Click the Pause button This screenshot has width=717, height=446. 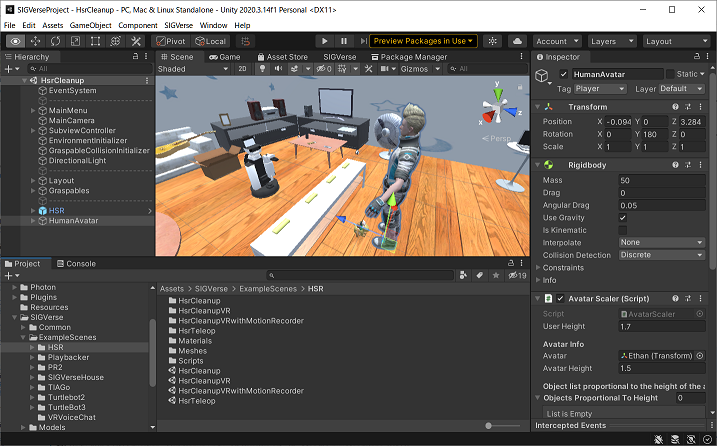(x=344, y=41)
